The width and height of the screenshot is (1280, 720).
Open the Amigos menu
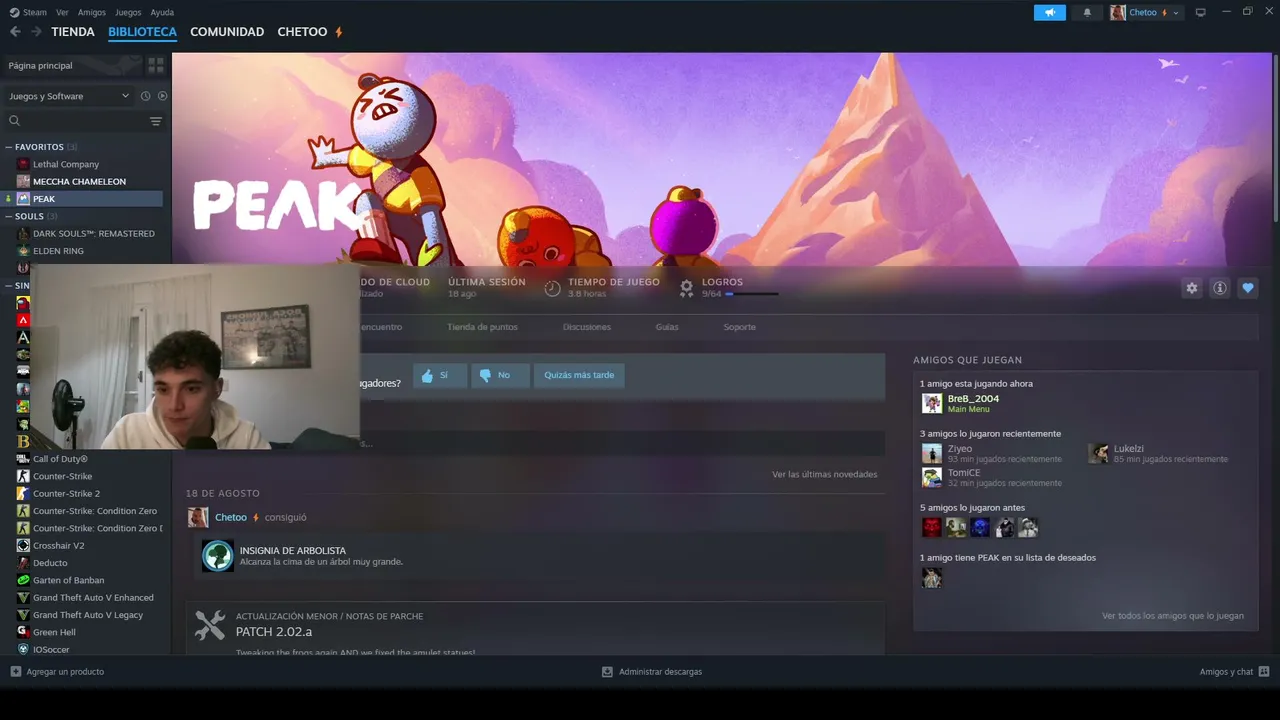[x=92, y=13]
